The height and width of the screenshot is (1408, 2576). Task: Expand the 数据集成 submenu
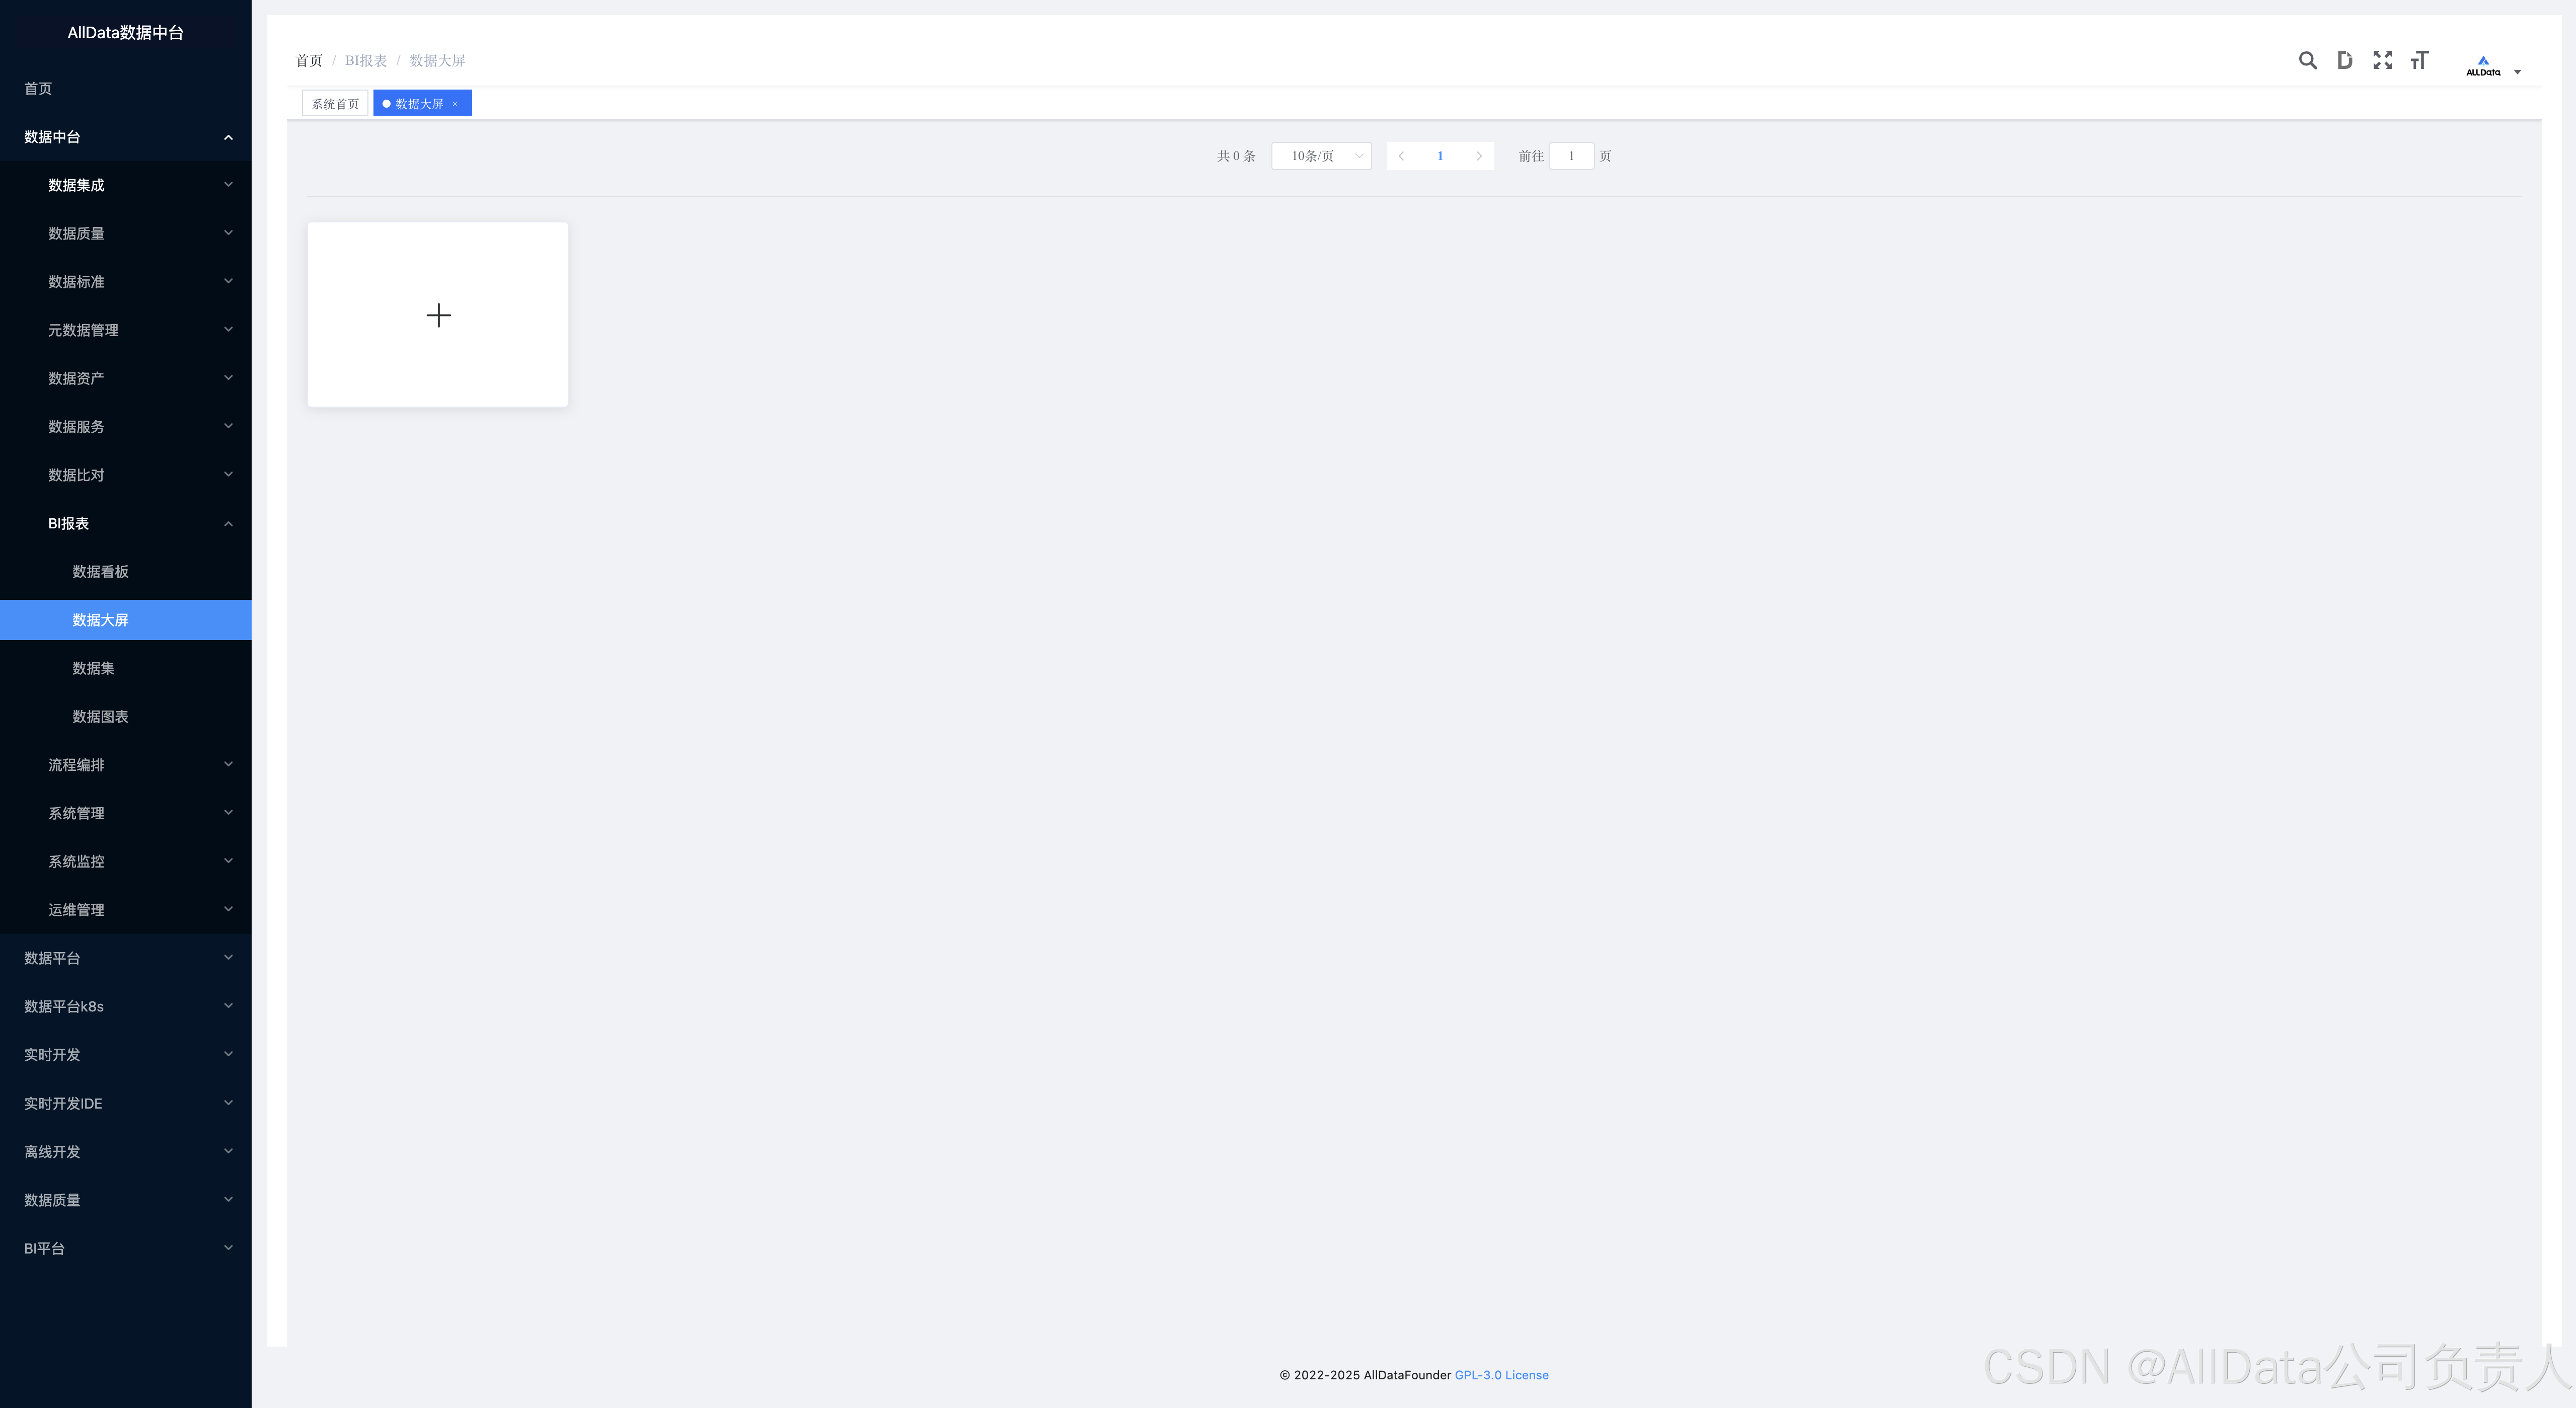[125, 185]
